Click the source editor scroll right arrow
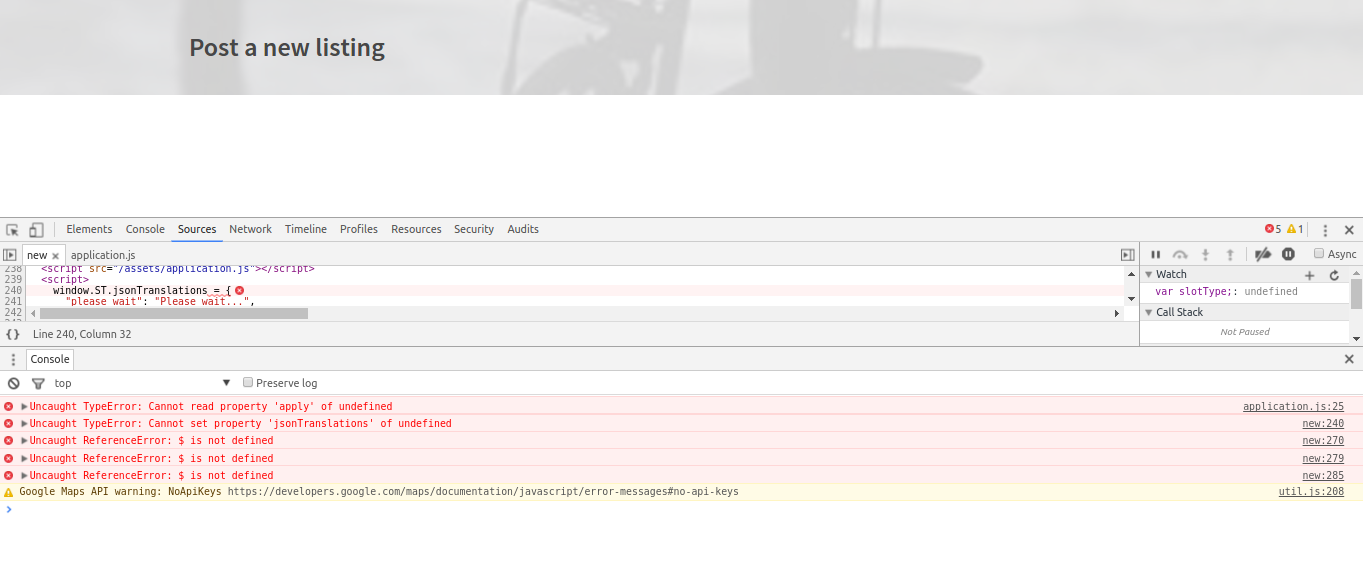 click(x=1117, y=313)
